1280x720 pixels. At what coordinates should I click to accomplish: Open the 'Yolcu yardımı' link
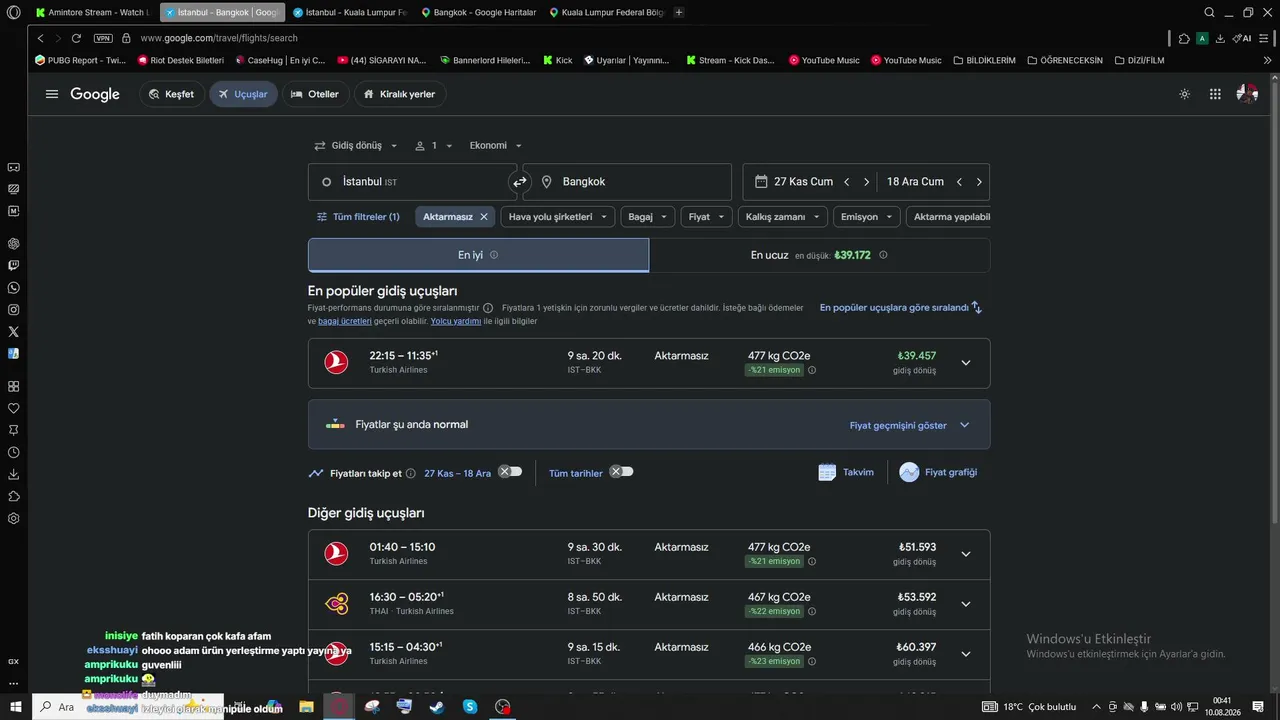(x=456, y=321)
